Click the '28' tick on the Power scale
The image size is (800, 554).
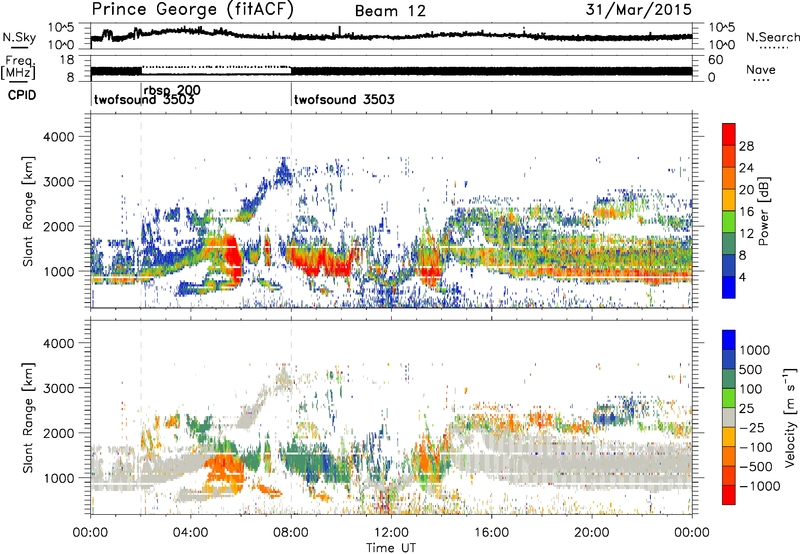(x=746, y=146)
